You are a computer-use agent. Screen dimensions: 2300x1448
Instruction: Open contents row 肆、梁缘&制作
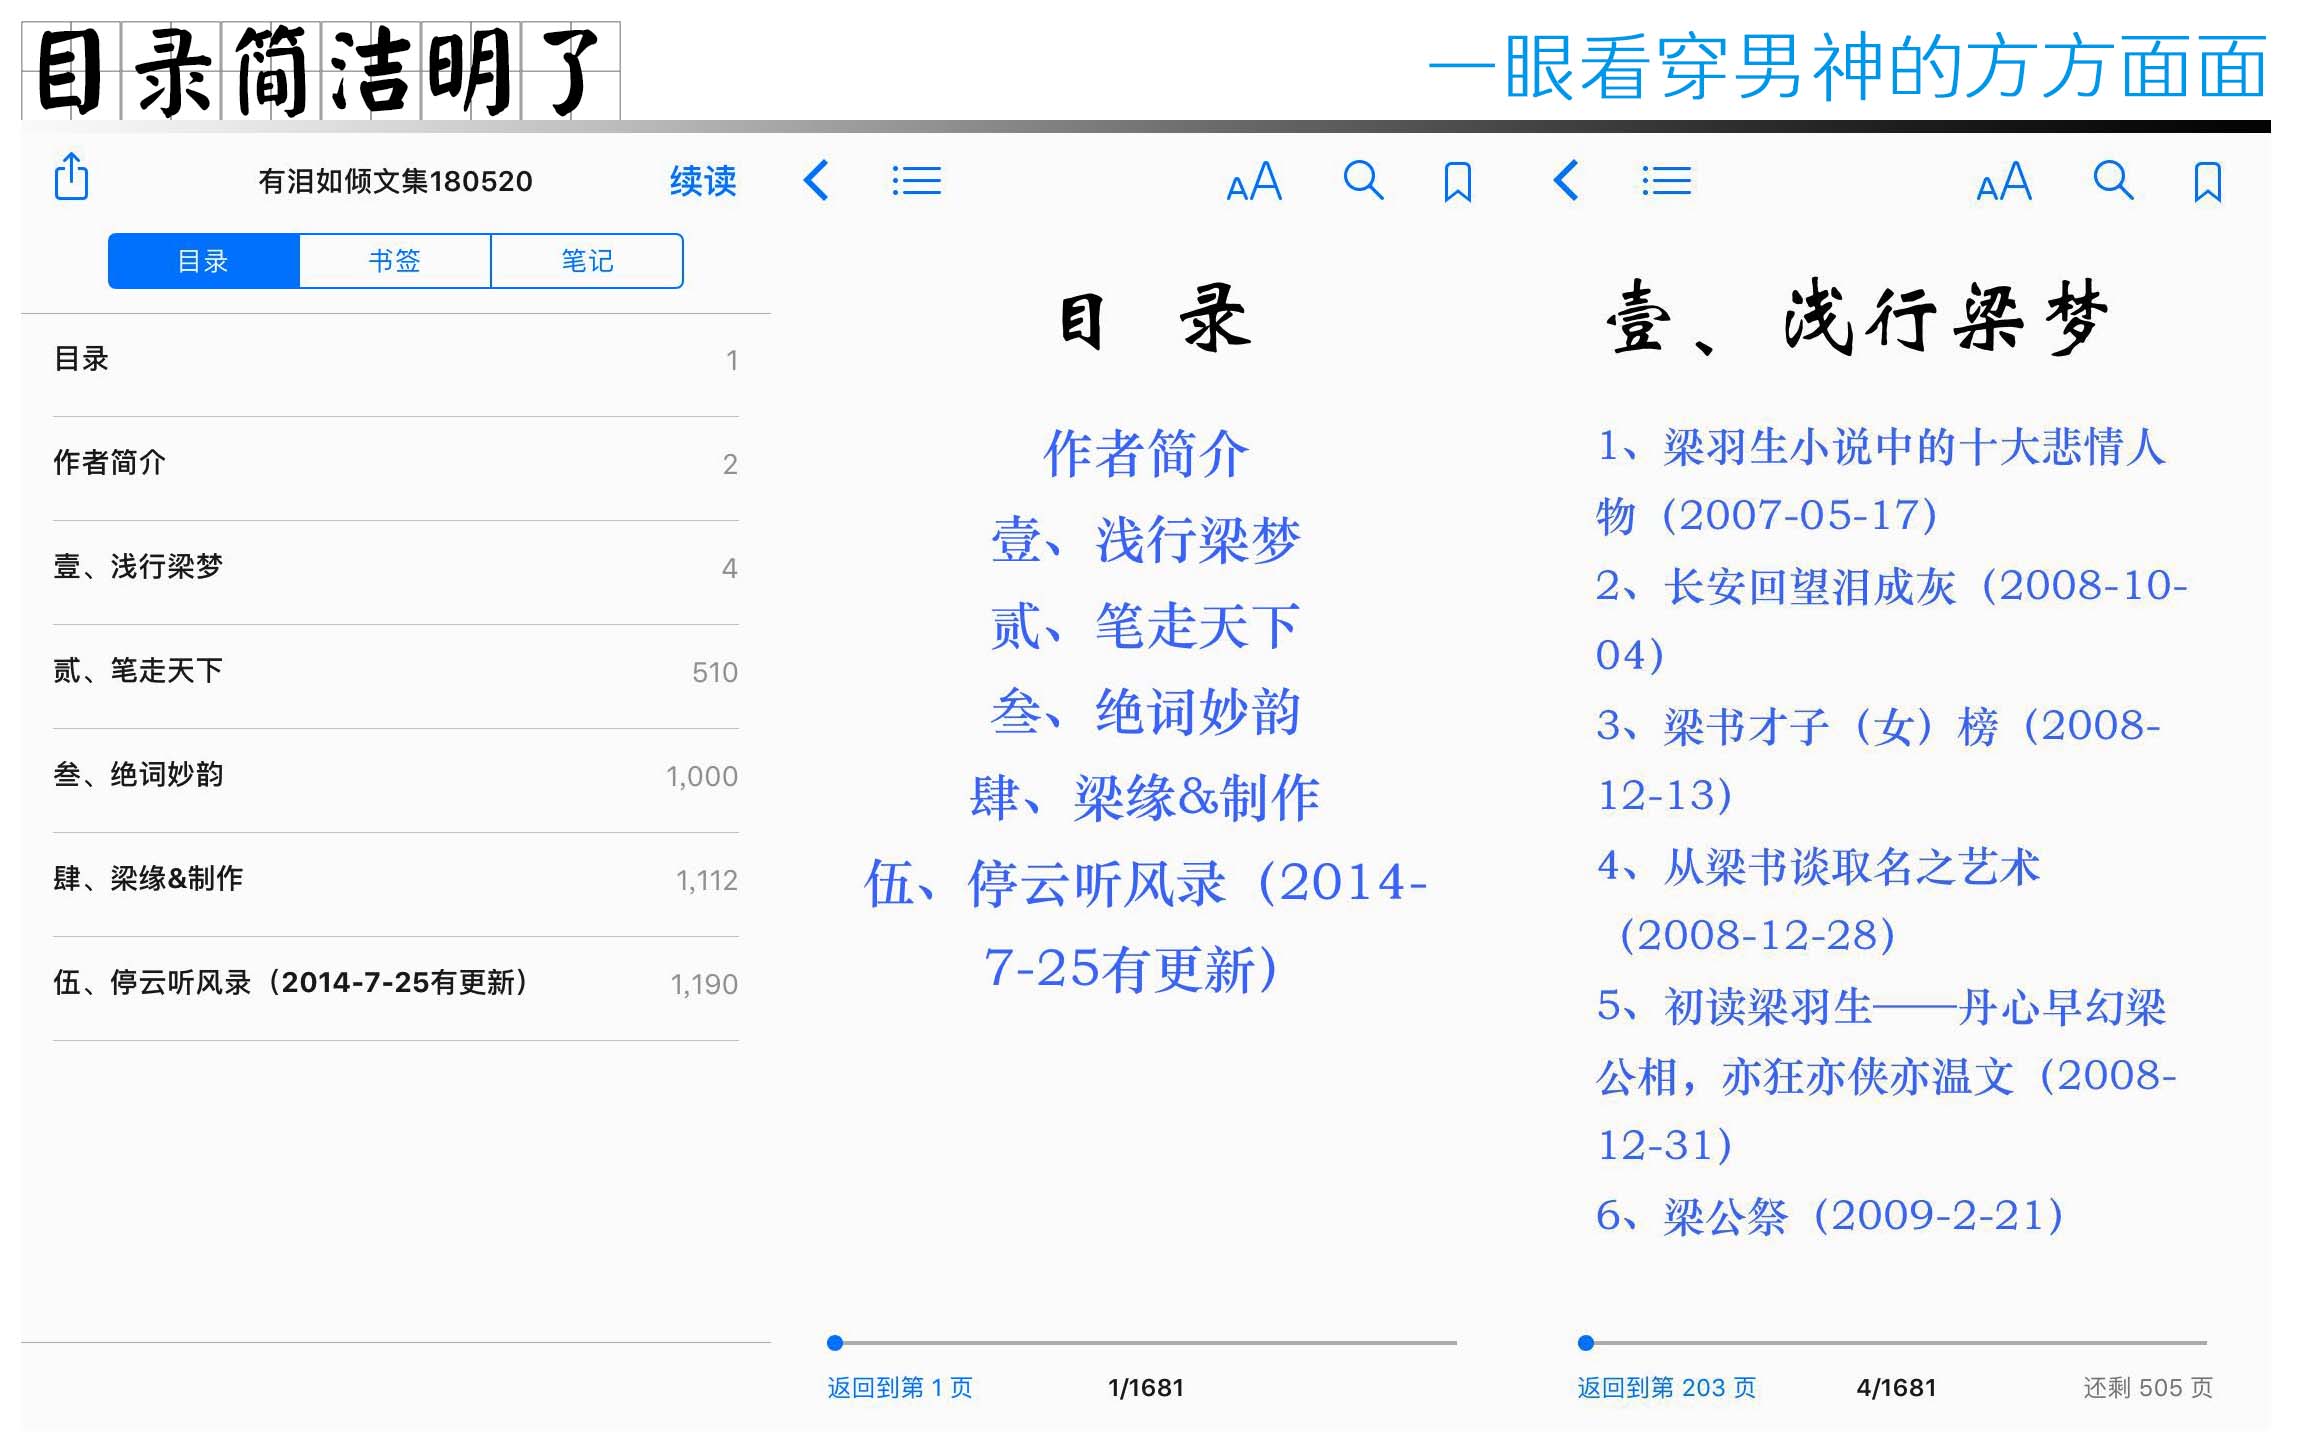[x=396, y=879]
